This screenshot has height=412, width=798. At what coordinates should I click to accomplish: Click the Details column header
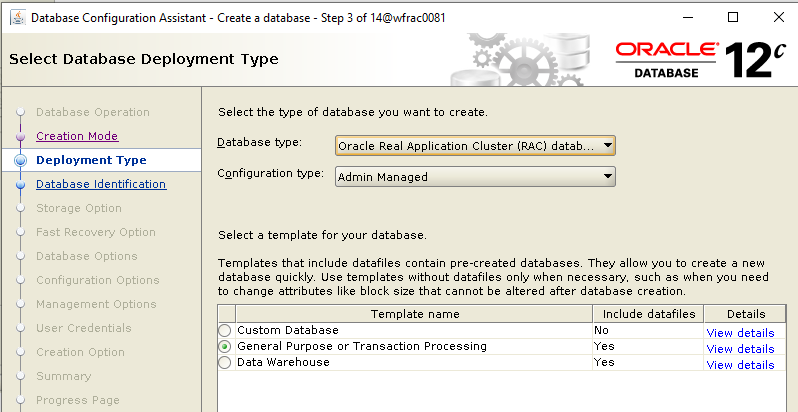[x=745, y=314]
